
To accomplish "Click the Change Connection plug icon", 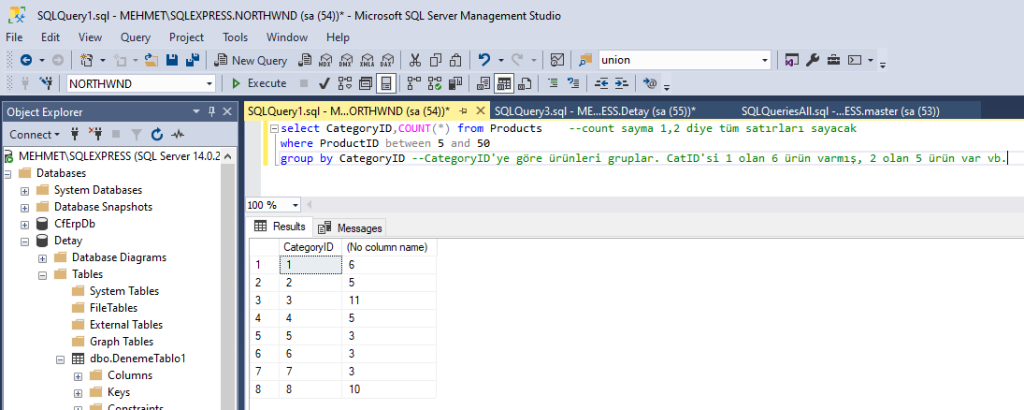I will tap(46, 83).
